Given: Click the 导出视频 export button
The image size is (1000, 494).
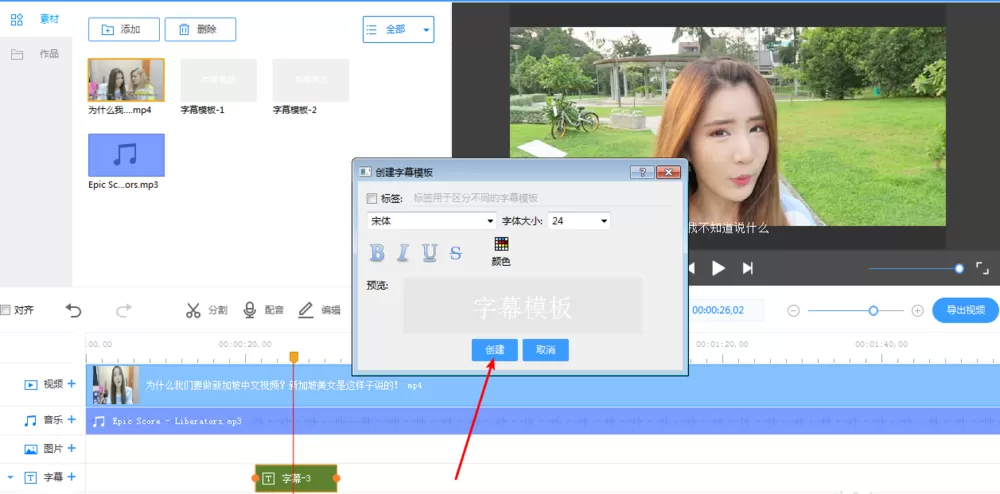Looking at the screenshot, I should pos(966,310).
